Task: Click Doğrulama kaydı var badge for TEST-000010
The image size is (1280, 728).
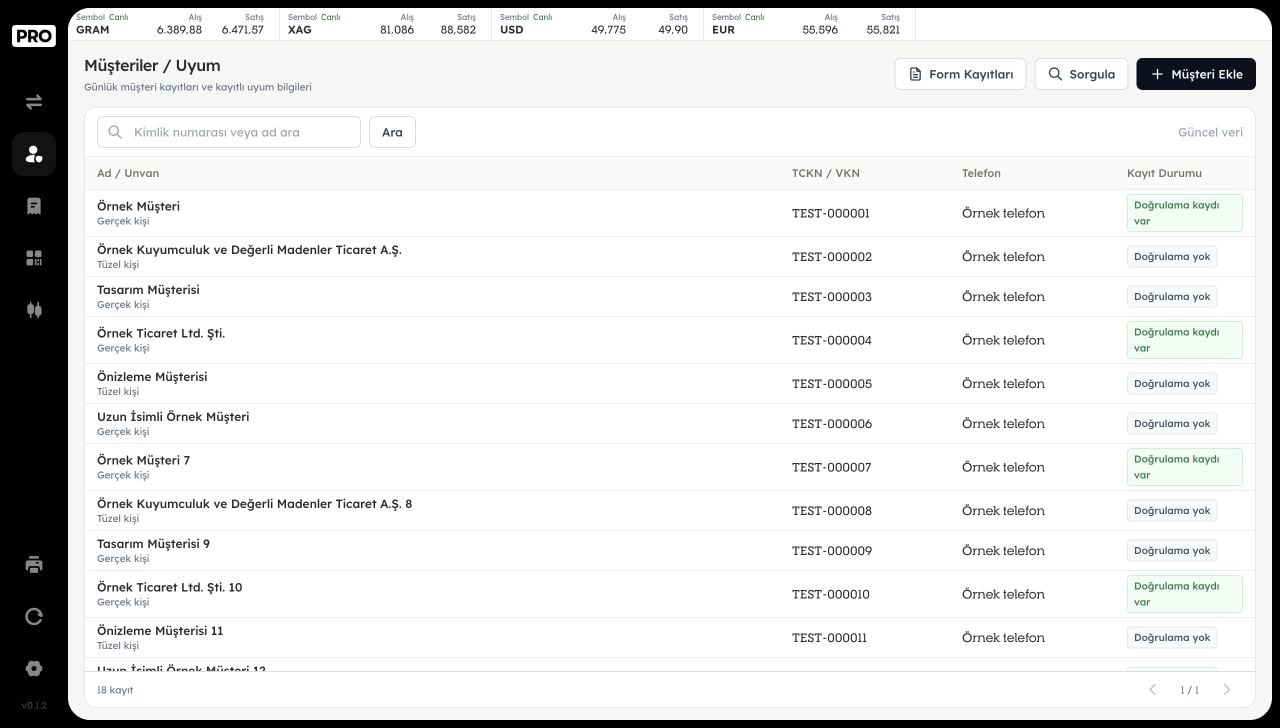Action: point(1185,594)
